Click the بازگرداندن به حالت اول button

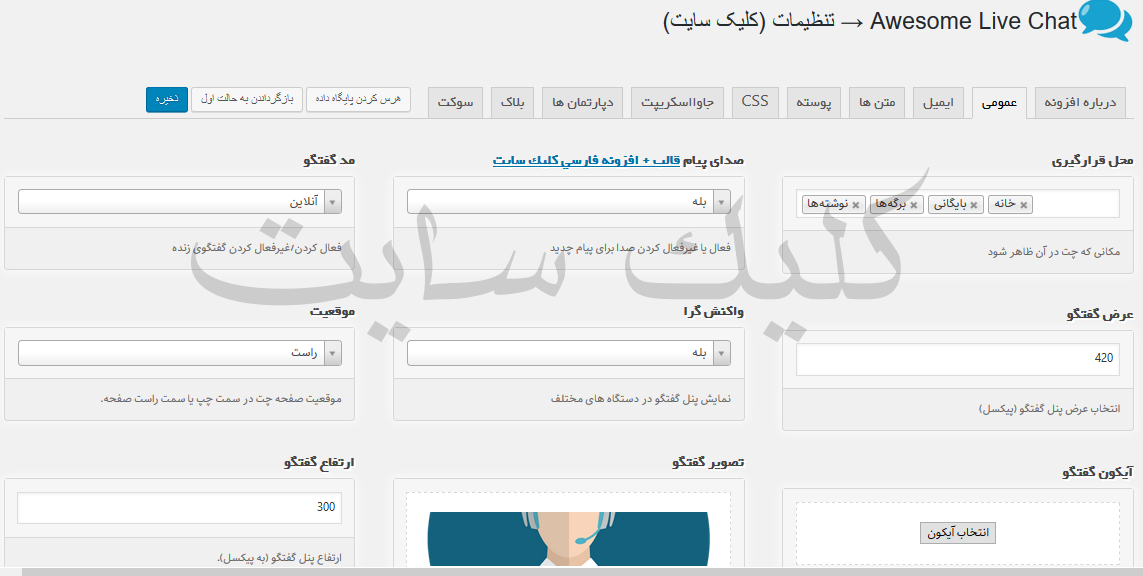click(247, 99)
